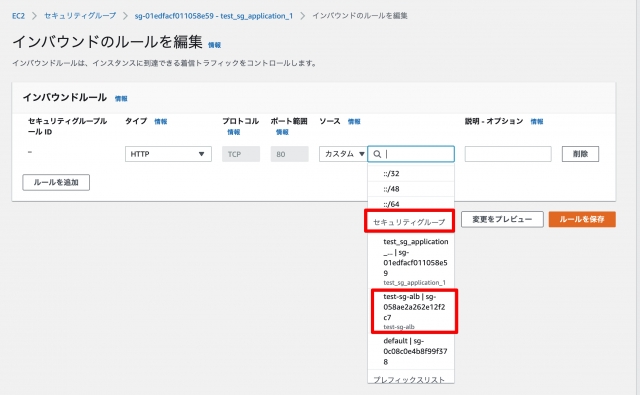Focus the source search input field
640x395 pixels.
click(x=411, y=154)
